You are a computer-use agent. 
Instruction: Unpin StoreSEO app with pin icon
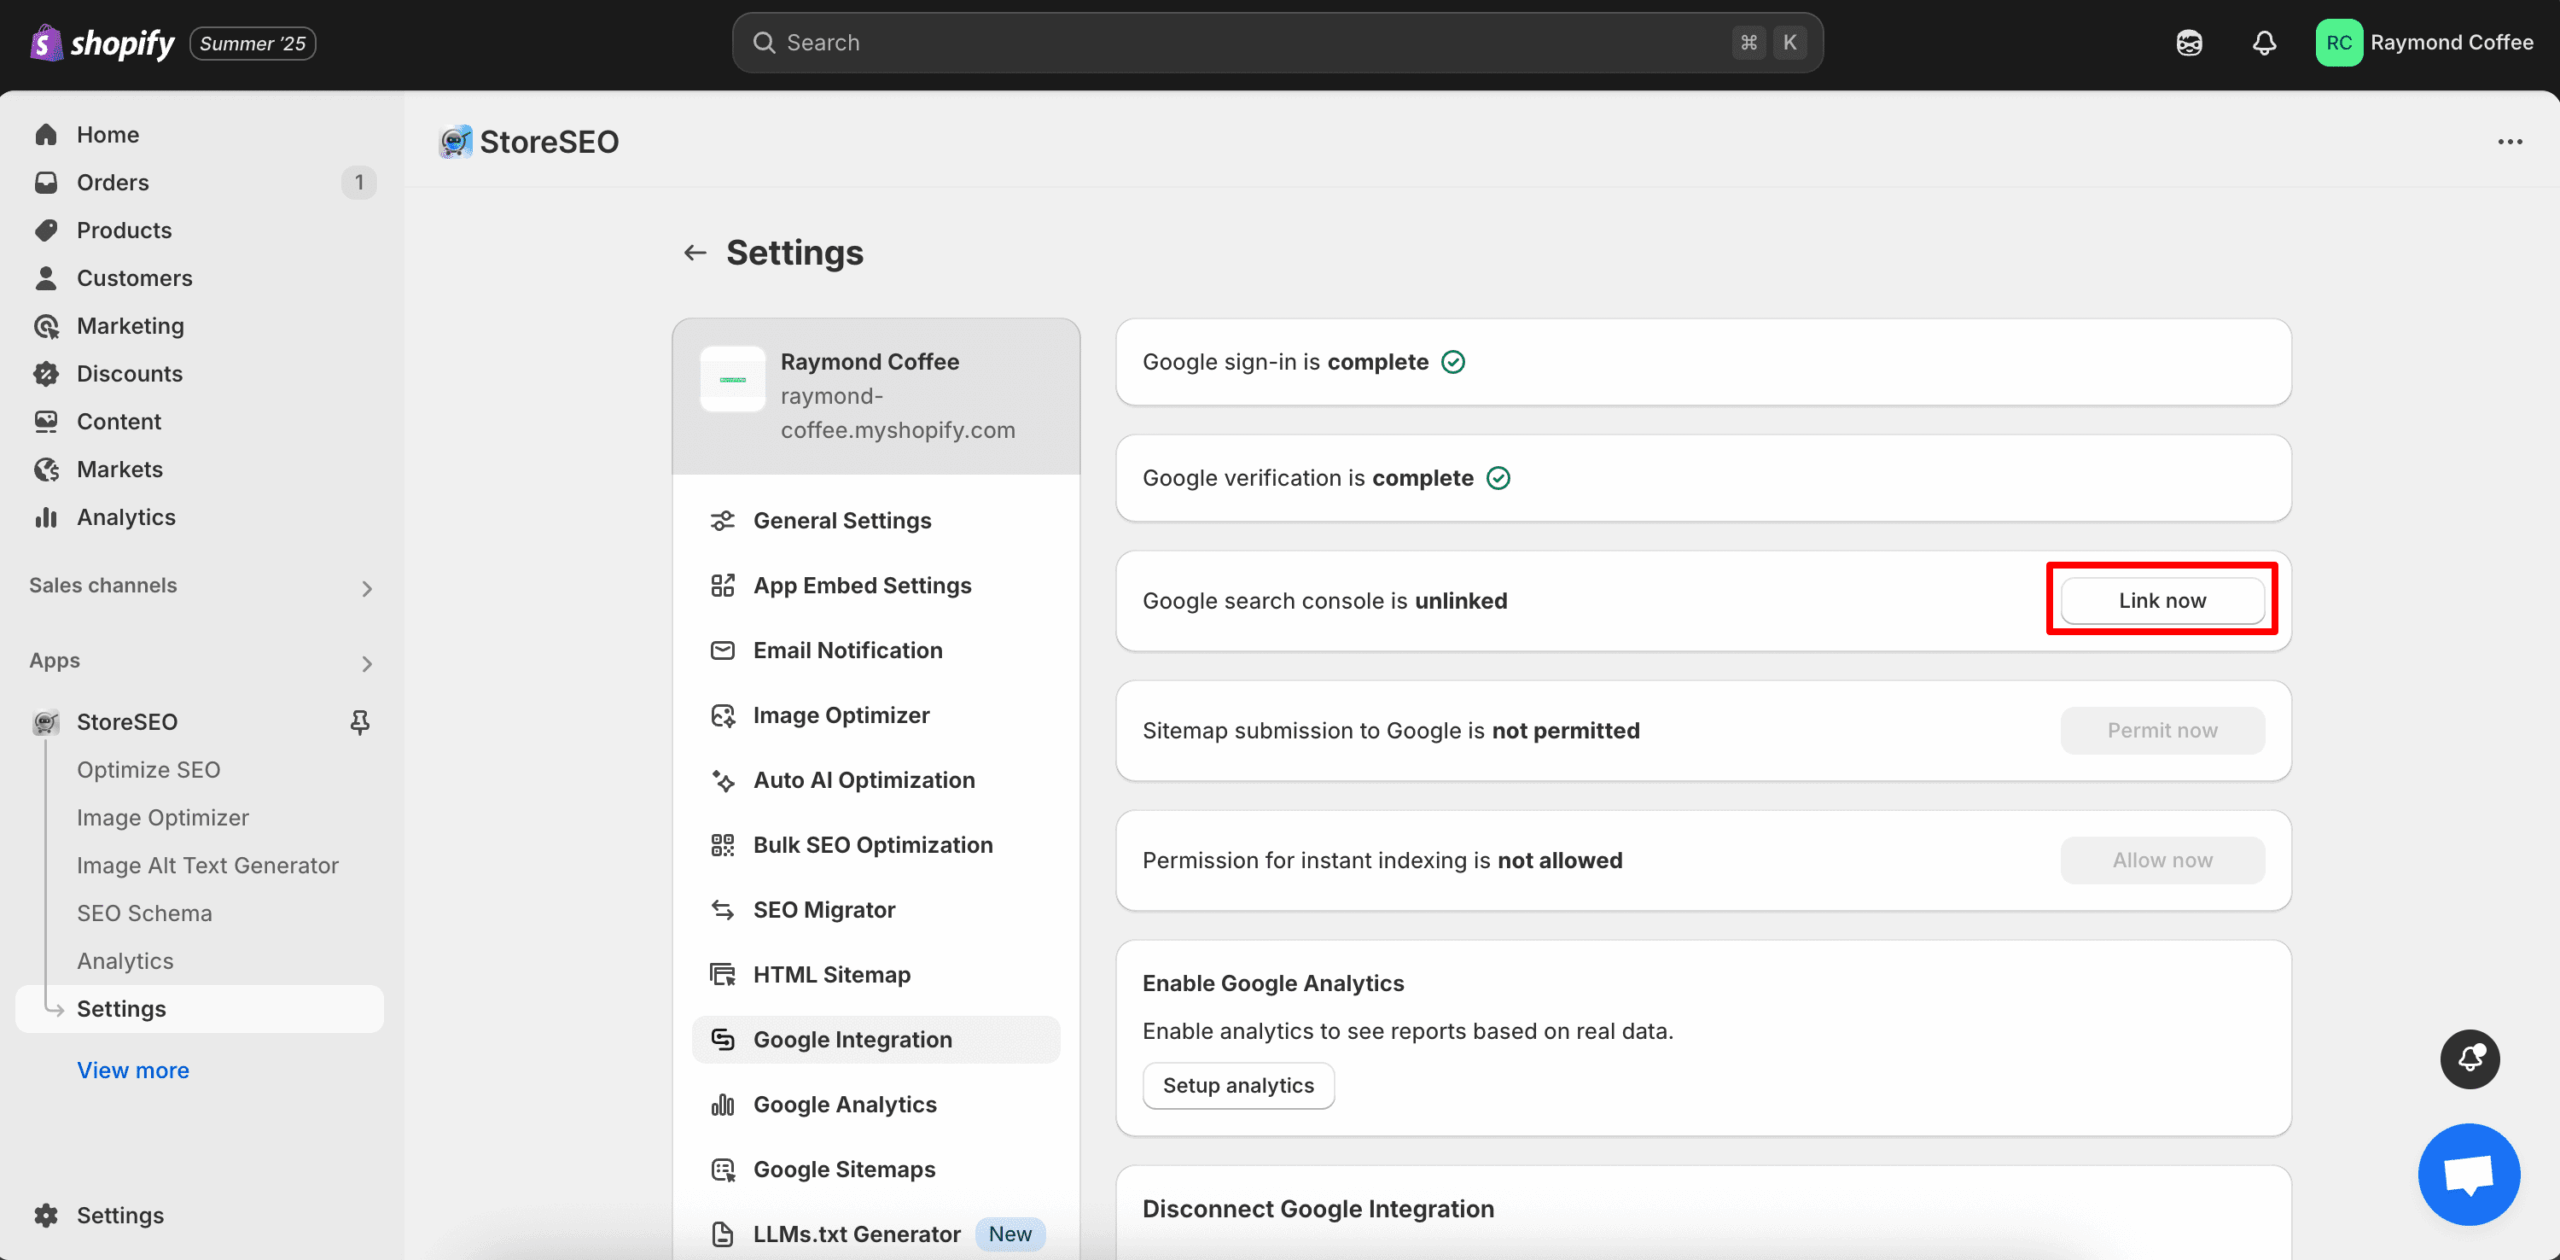(360, 722)
